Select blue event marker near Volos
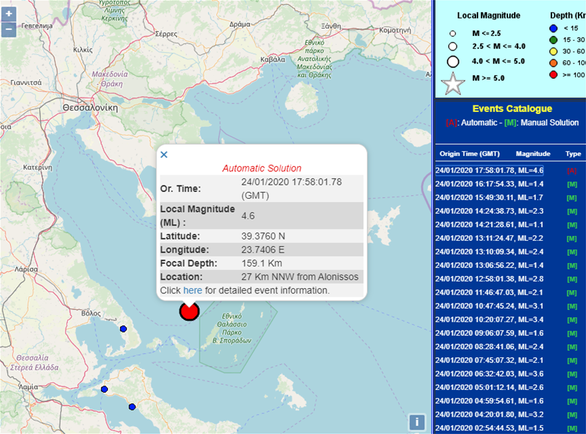 pyautogui.click(x=123, y=329)
